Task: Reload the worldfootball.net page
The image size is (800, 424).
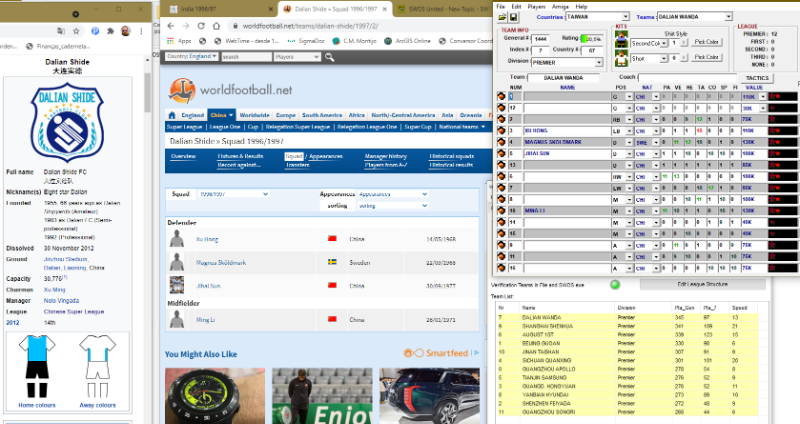Action: [203, 25]
